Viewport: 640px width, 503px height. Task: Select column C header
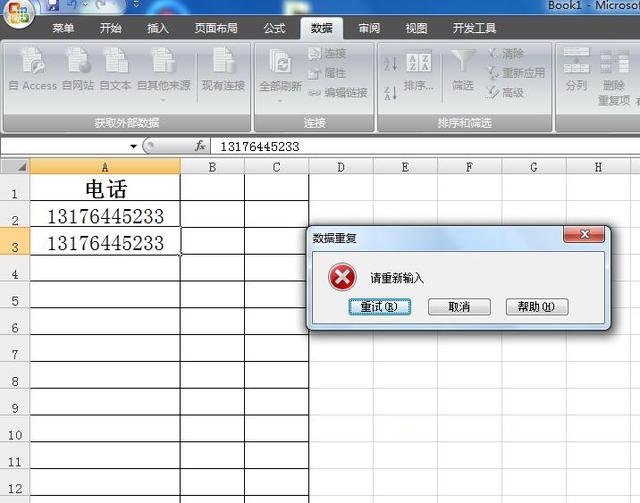(x=276, y=167)
